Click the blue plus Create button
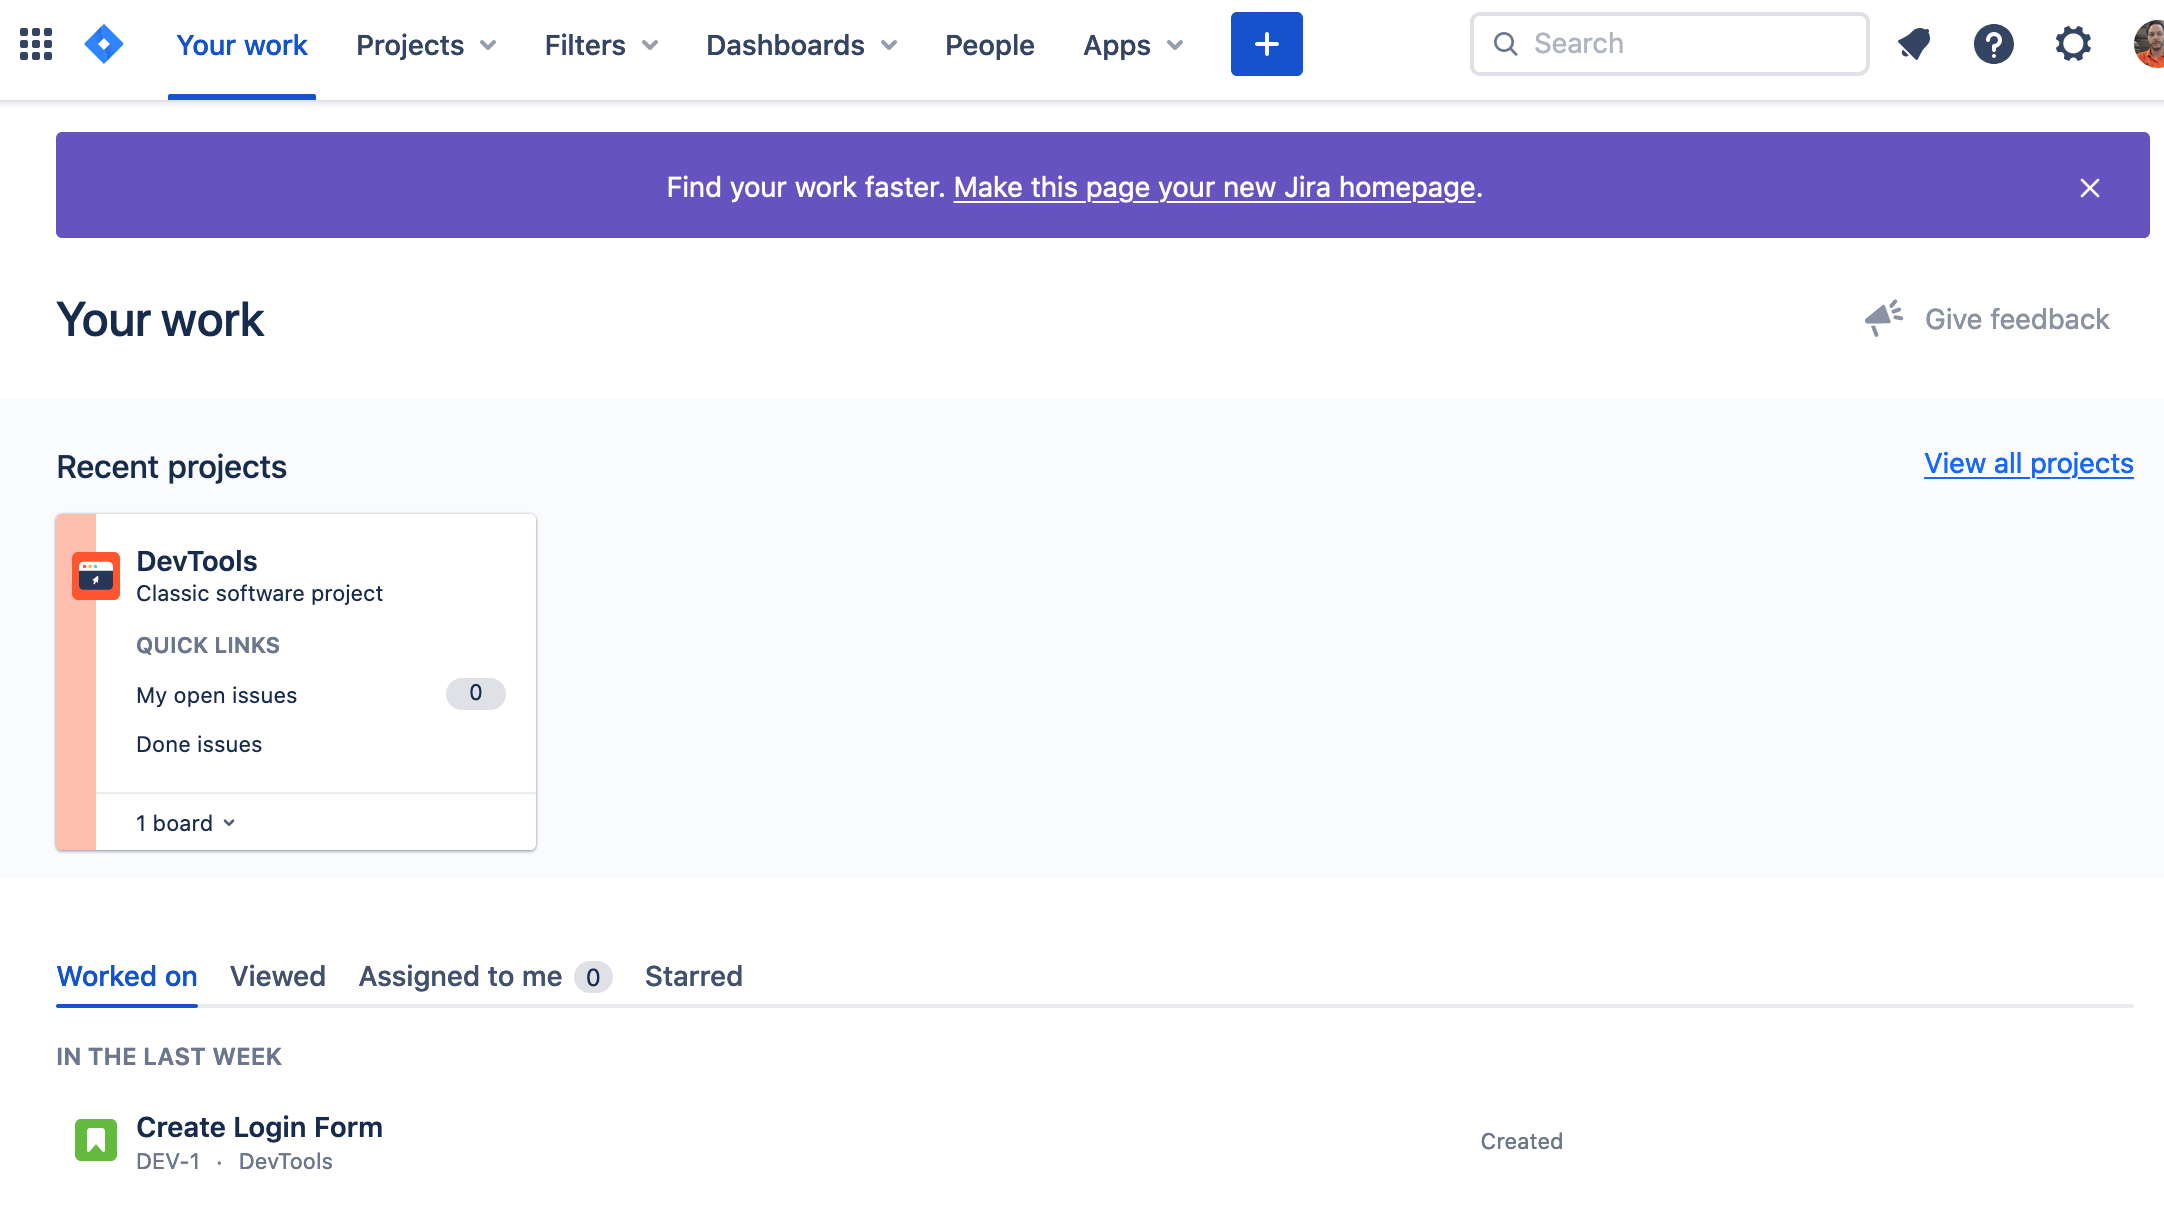The height and width of the screenshot is (1210, 2164). (x=1266, y=43)
